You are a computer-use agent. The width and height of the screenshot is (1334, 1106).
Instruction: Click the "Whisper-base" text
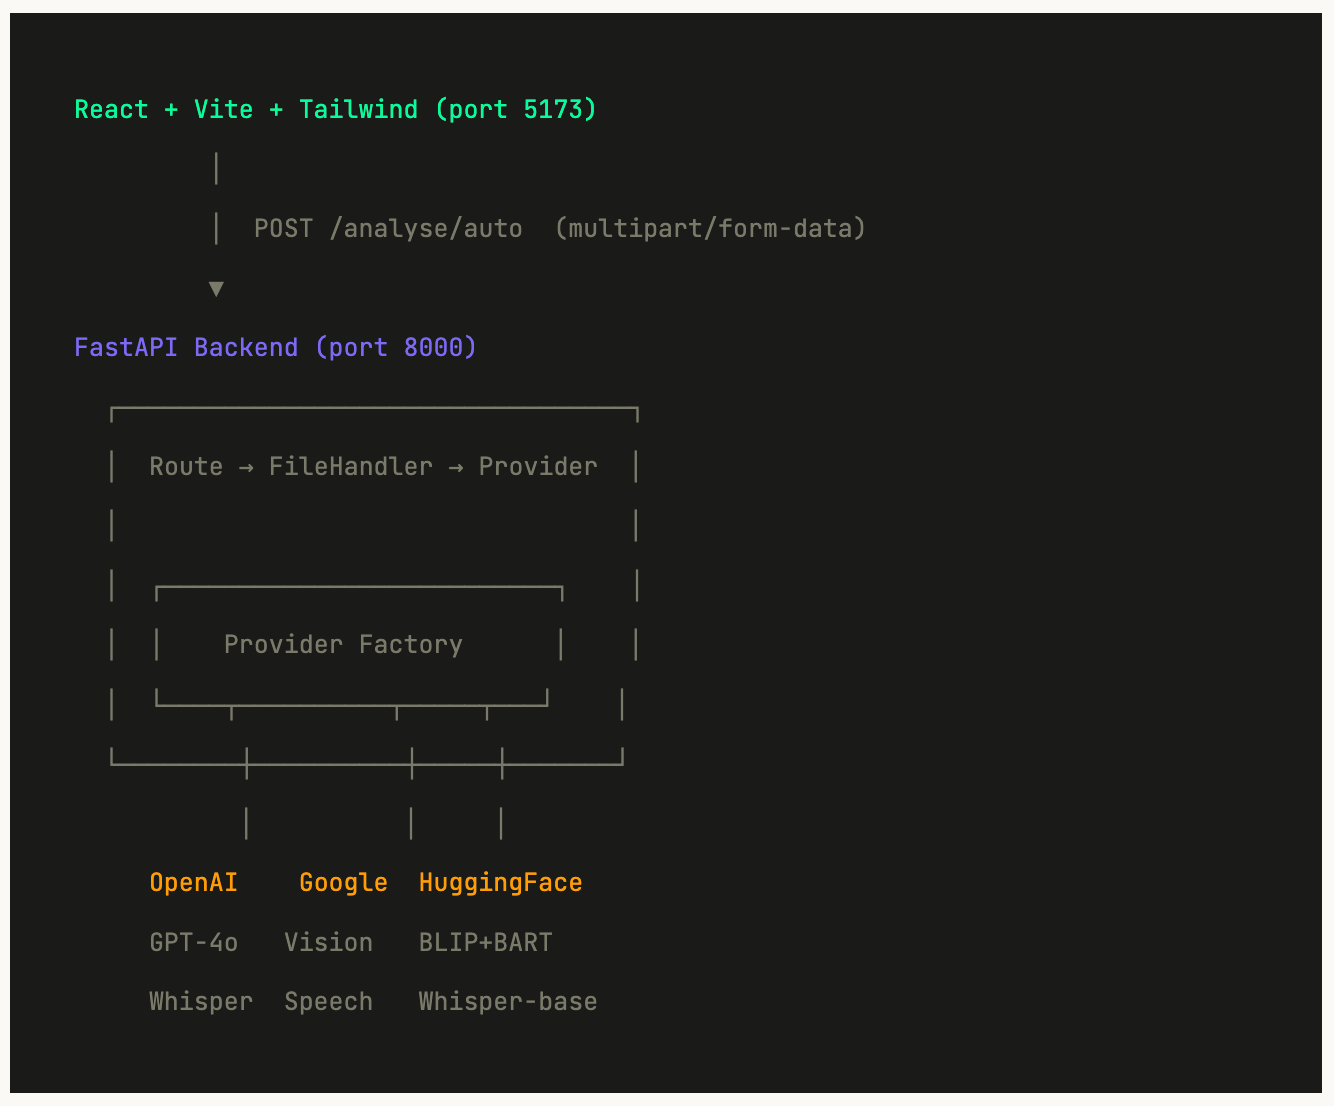(x=508, y=1002)
